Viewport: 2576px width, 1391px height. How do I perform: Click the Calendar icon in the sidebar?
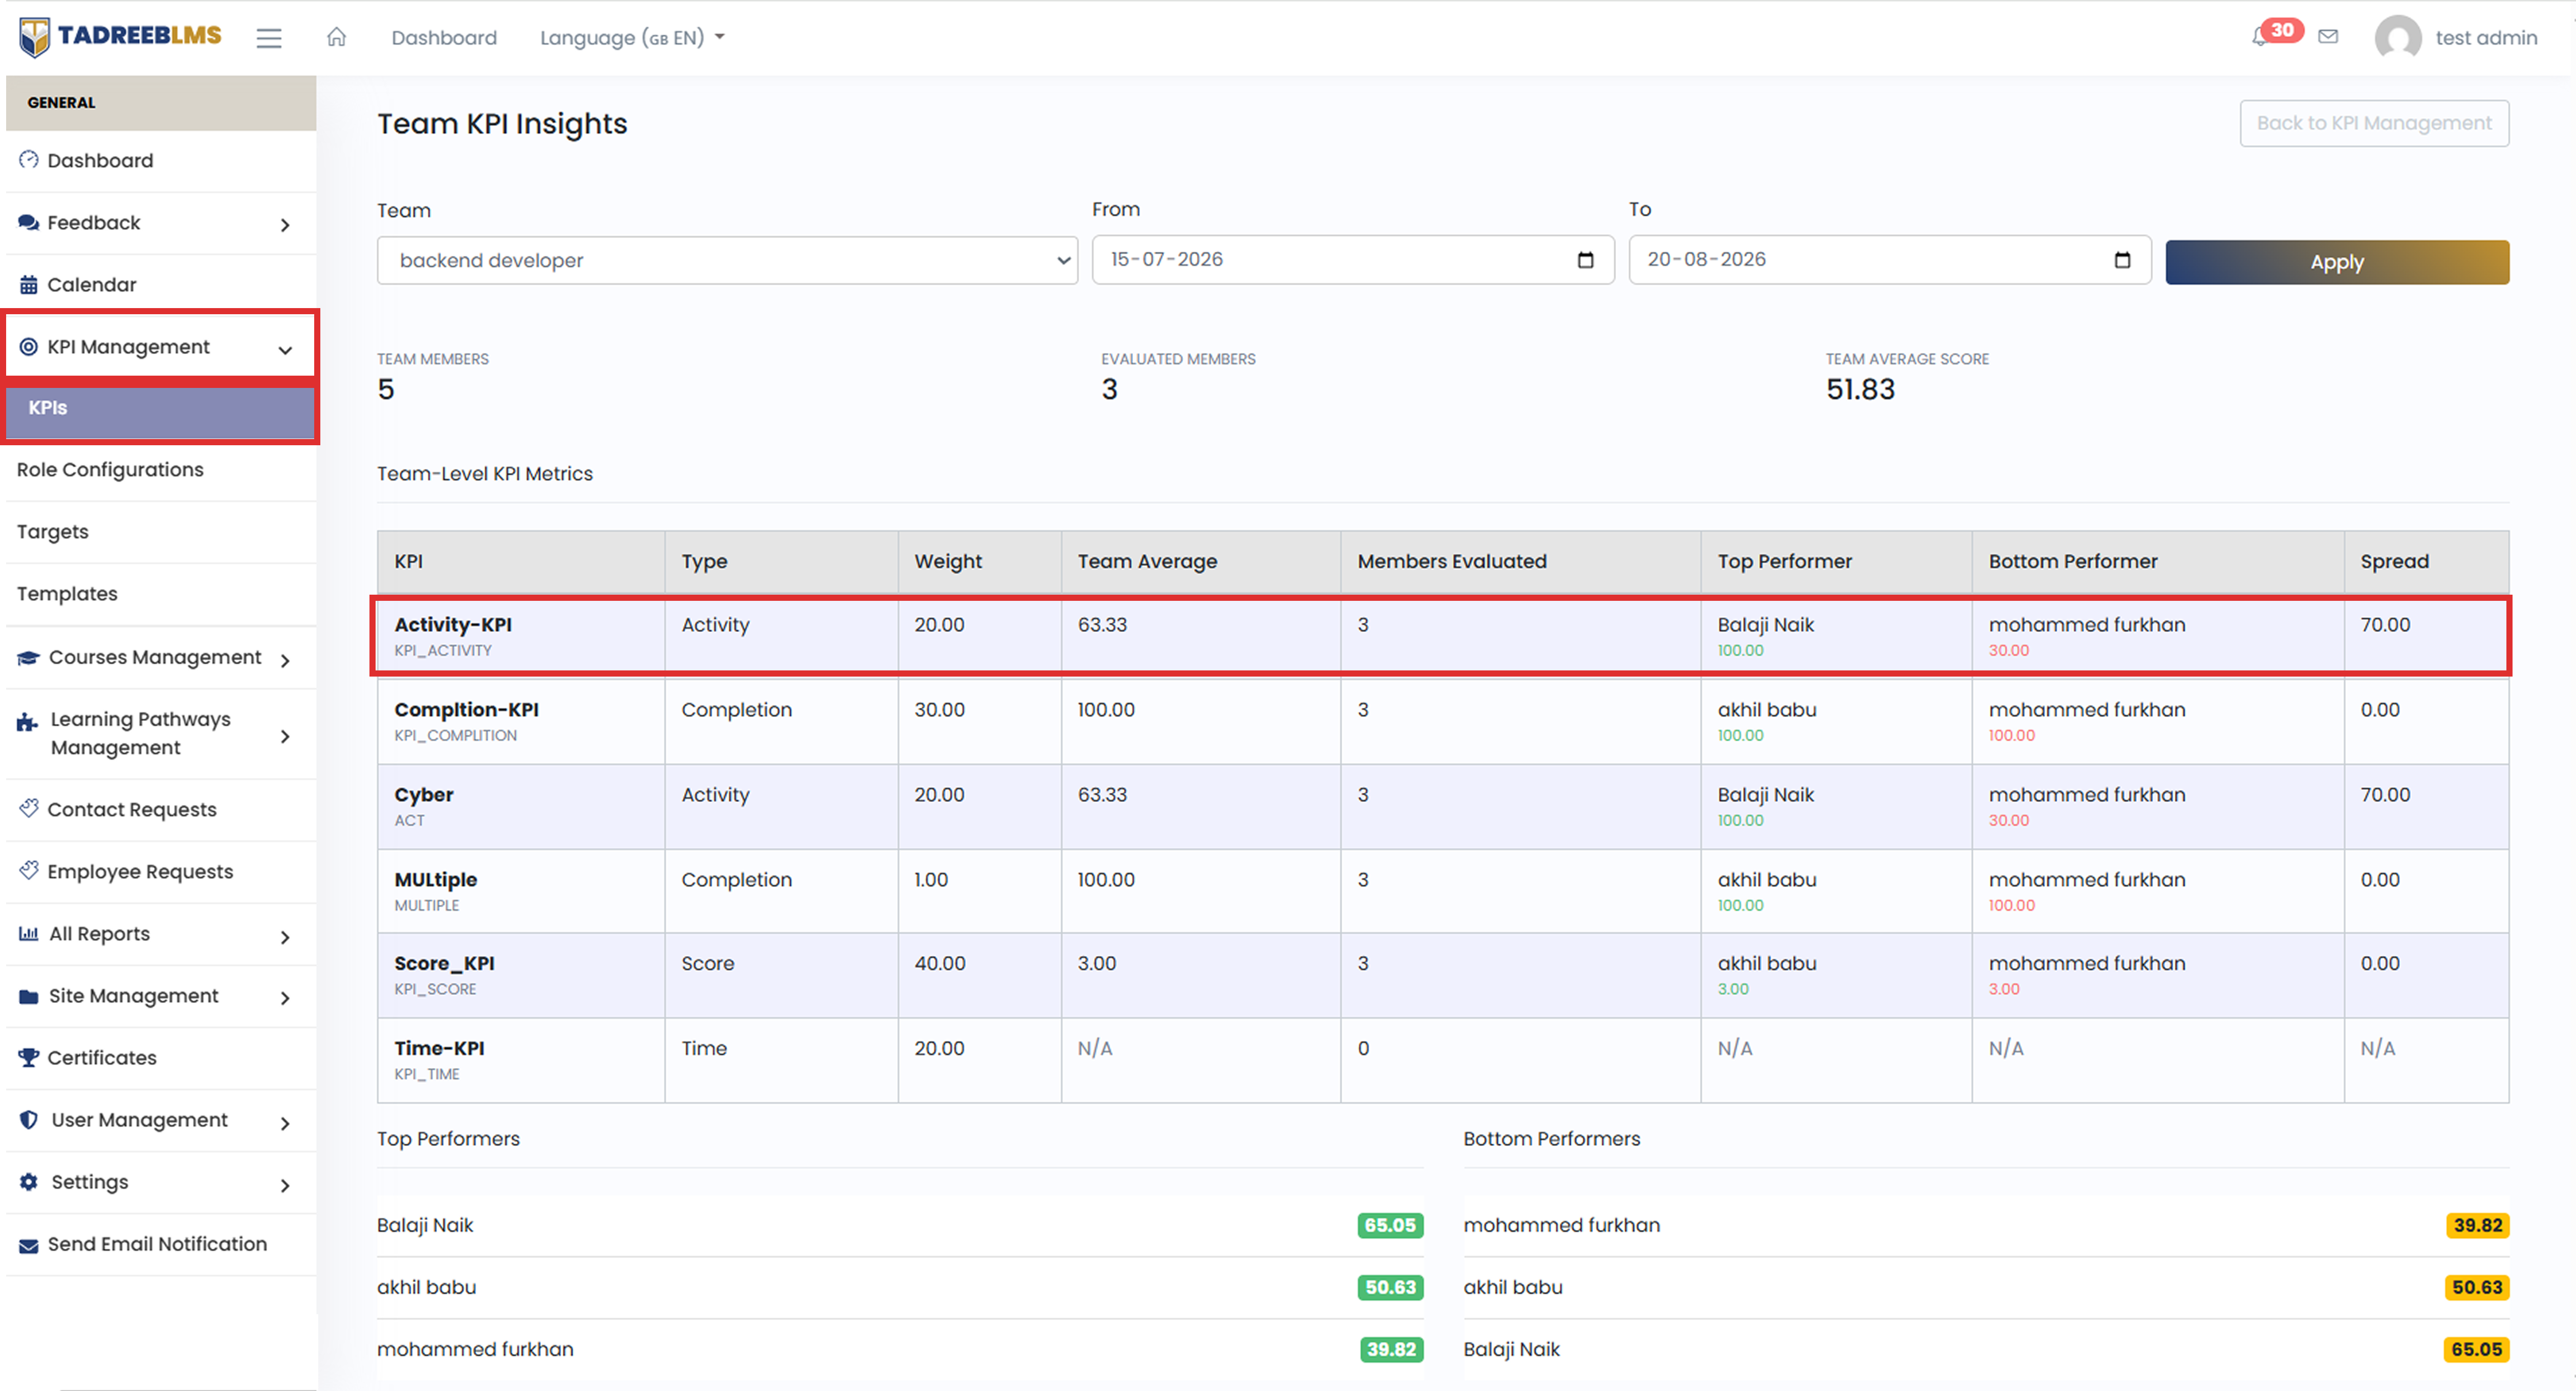pyautogui.click(x=28, y=285)
